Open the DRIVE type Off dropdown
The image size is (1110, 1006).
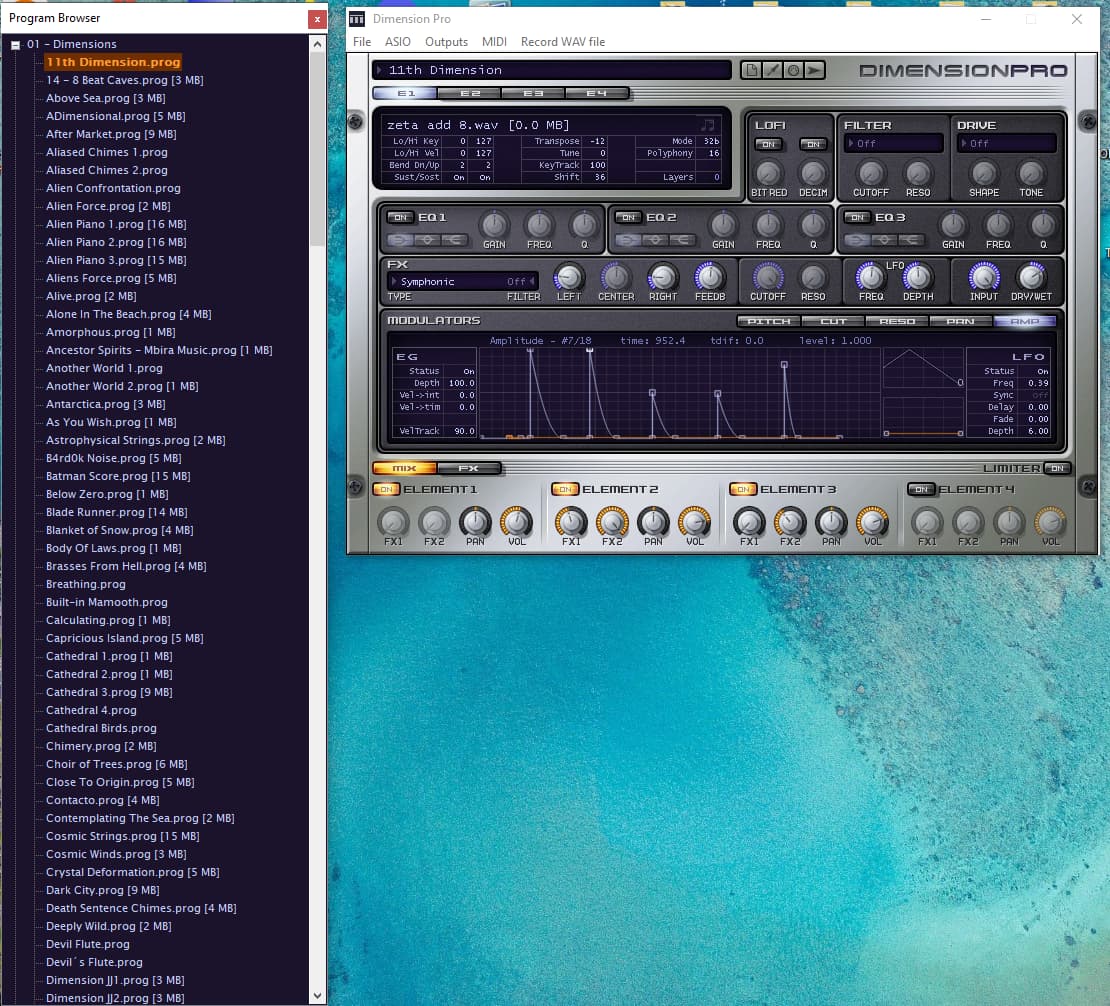click(1007, 144)
